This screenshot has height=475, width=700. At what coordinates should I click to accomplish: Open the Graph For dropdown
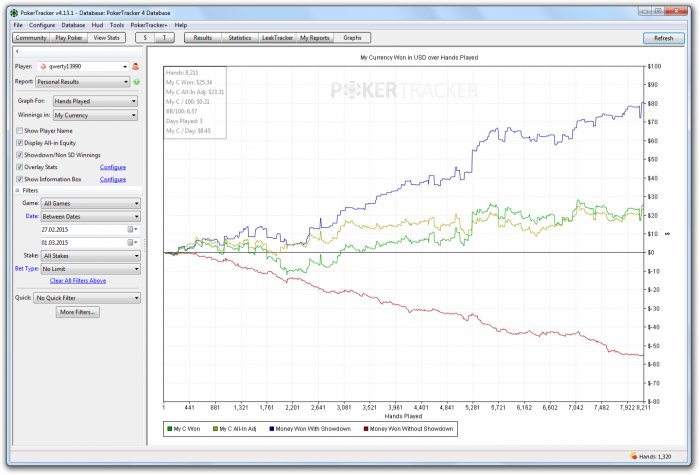[x=95, y=101]
